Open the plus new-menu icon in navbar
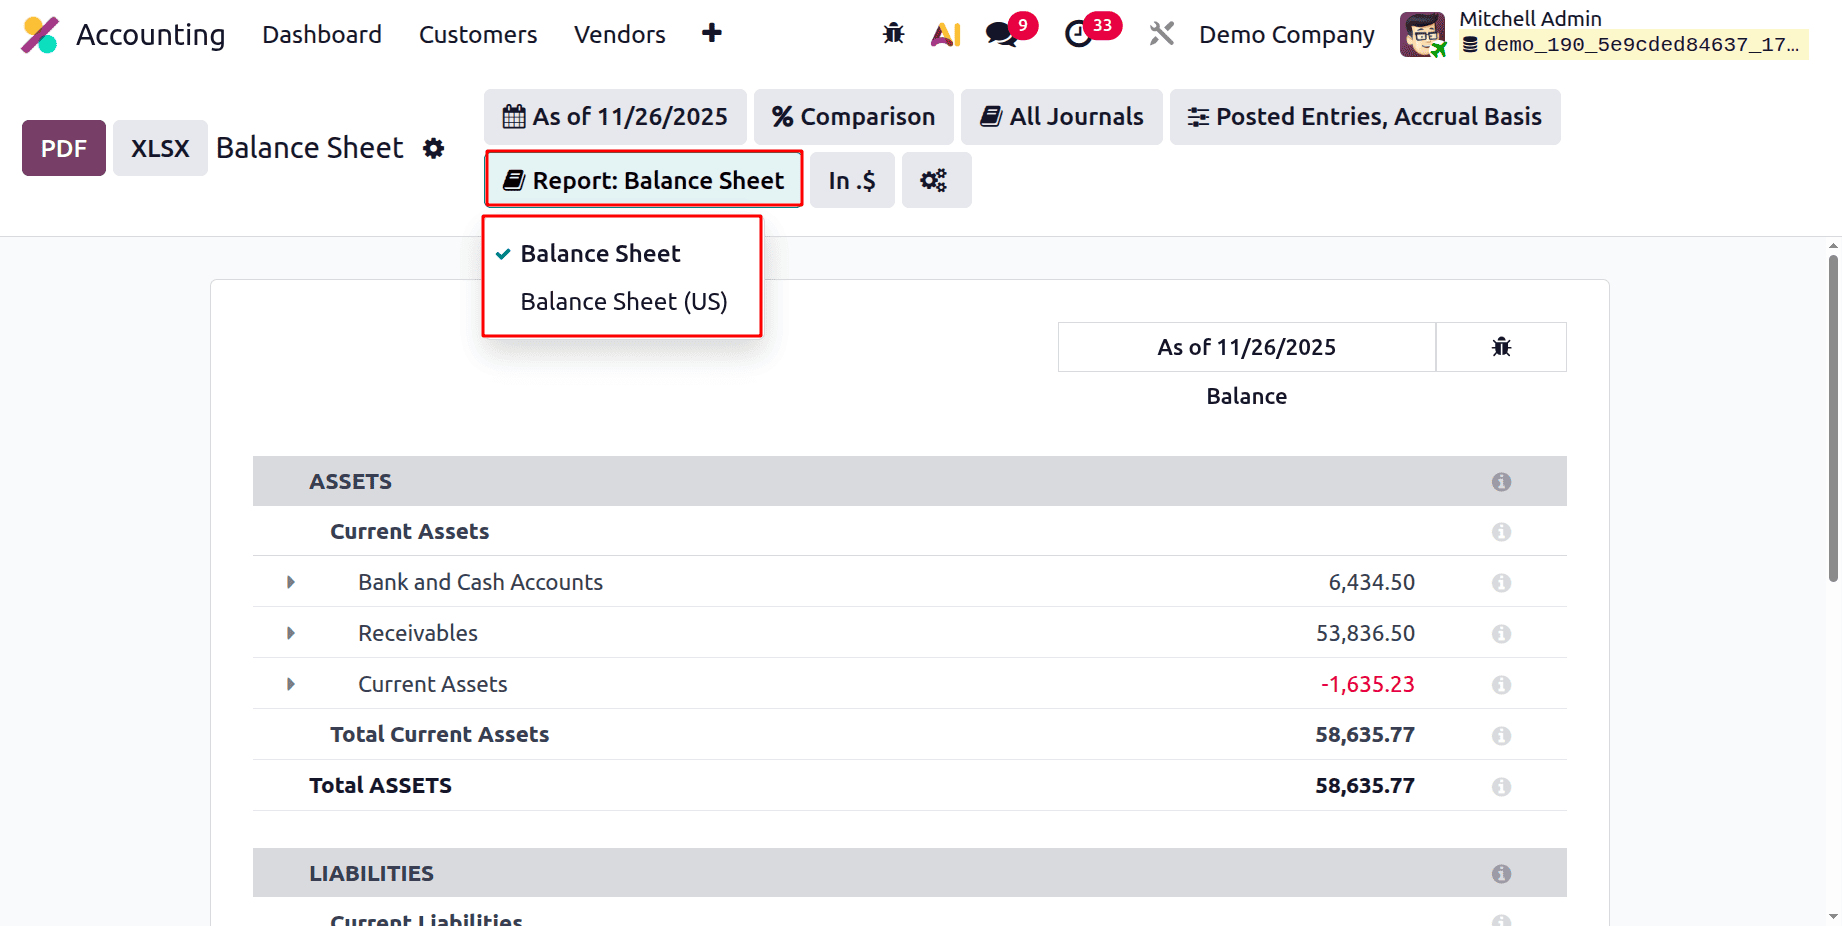This screenshot has width=1842, height=926. (x=712, y=33)
